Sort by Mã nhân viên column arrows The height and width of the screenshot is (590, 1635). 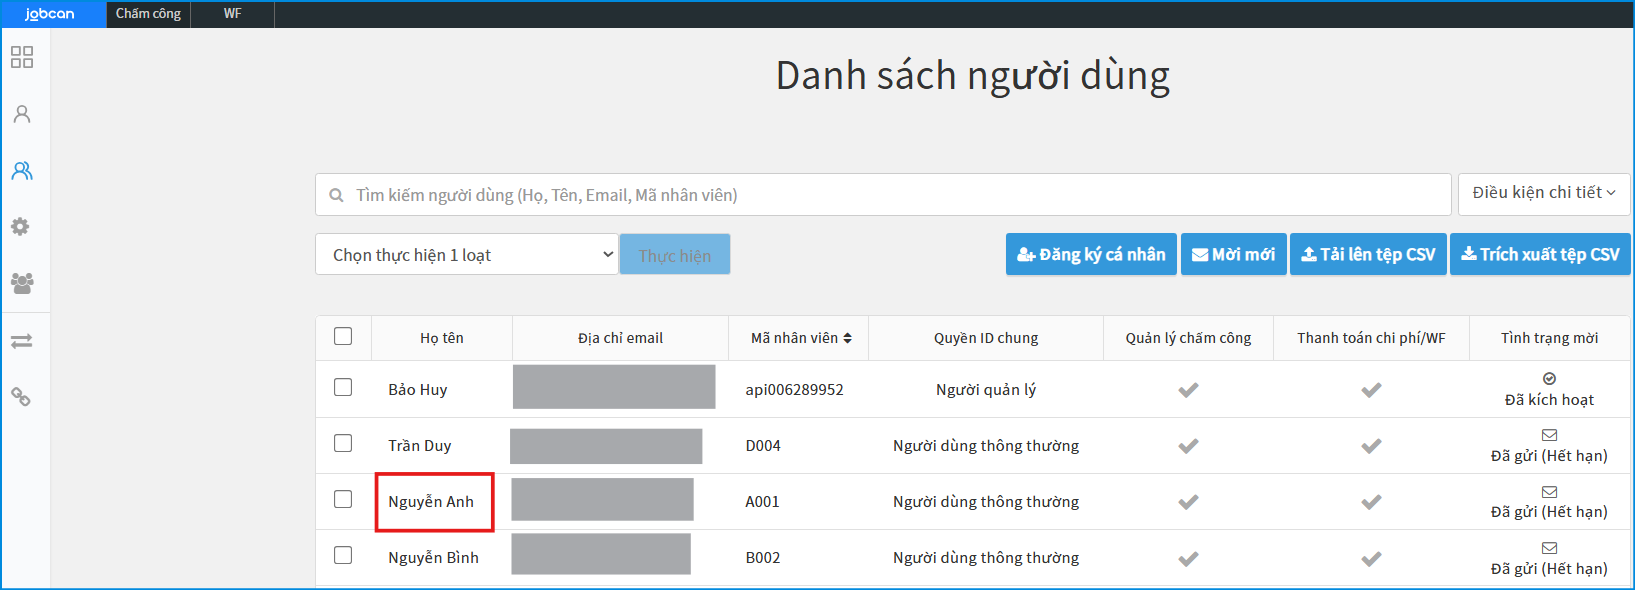pos(847,338)
